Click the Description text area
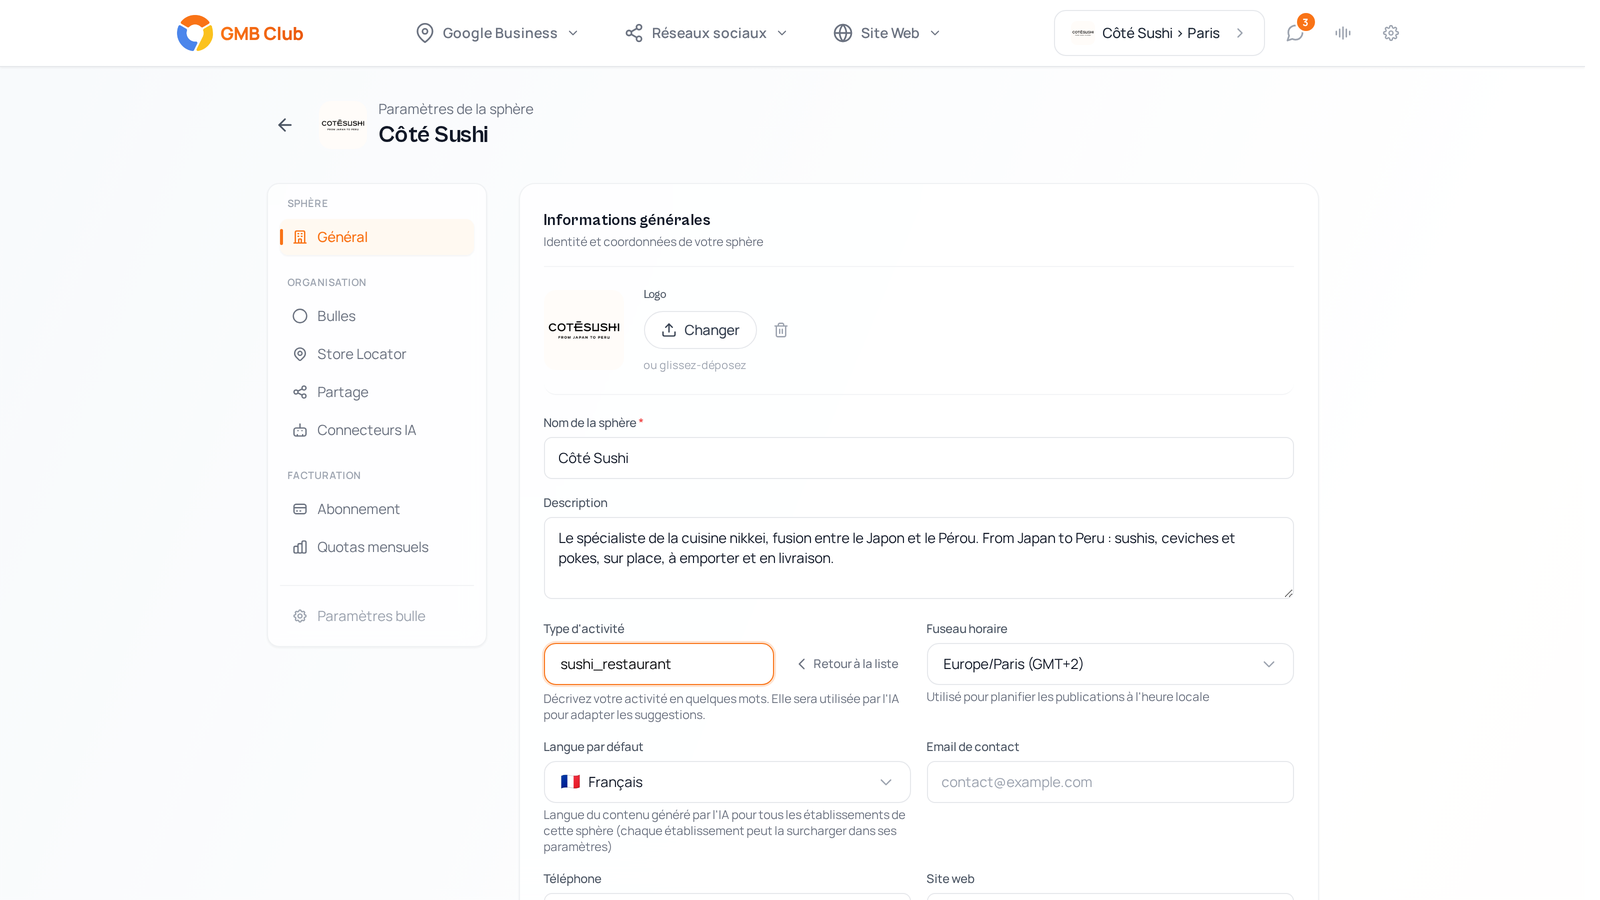This screenshot has width=1600, height=900. click(x=919, y=558)
